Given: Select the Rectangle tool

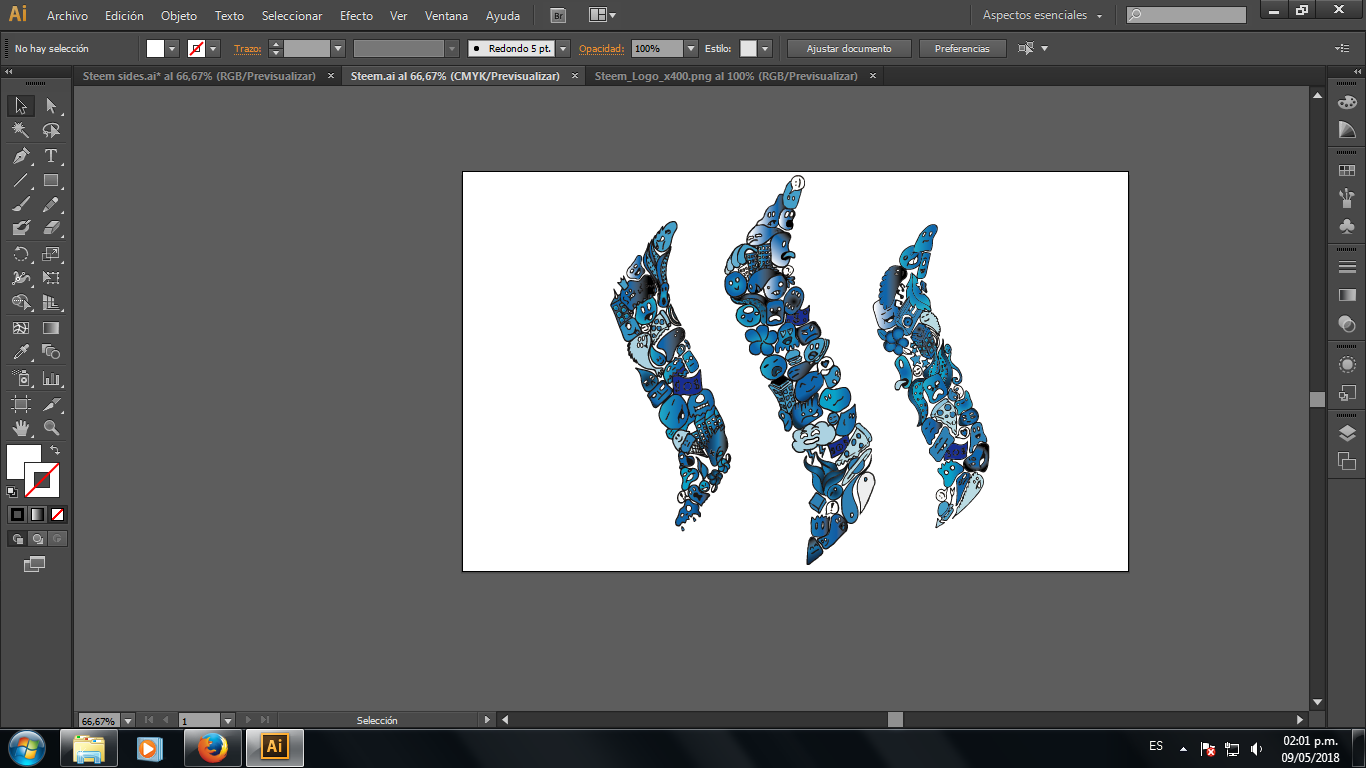Looking at the screenshot, I should pos(51,181).
